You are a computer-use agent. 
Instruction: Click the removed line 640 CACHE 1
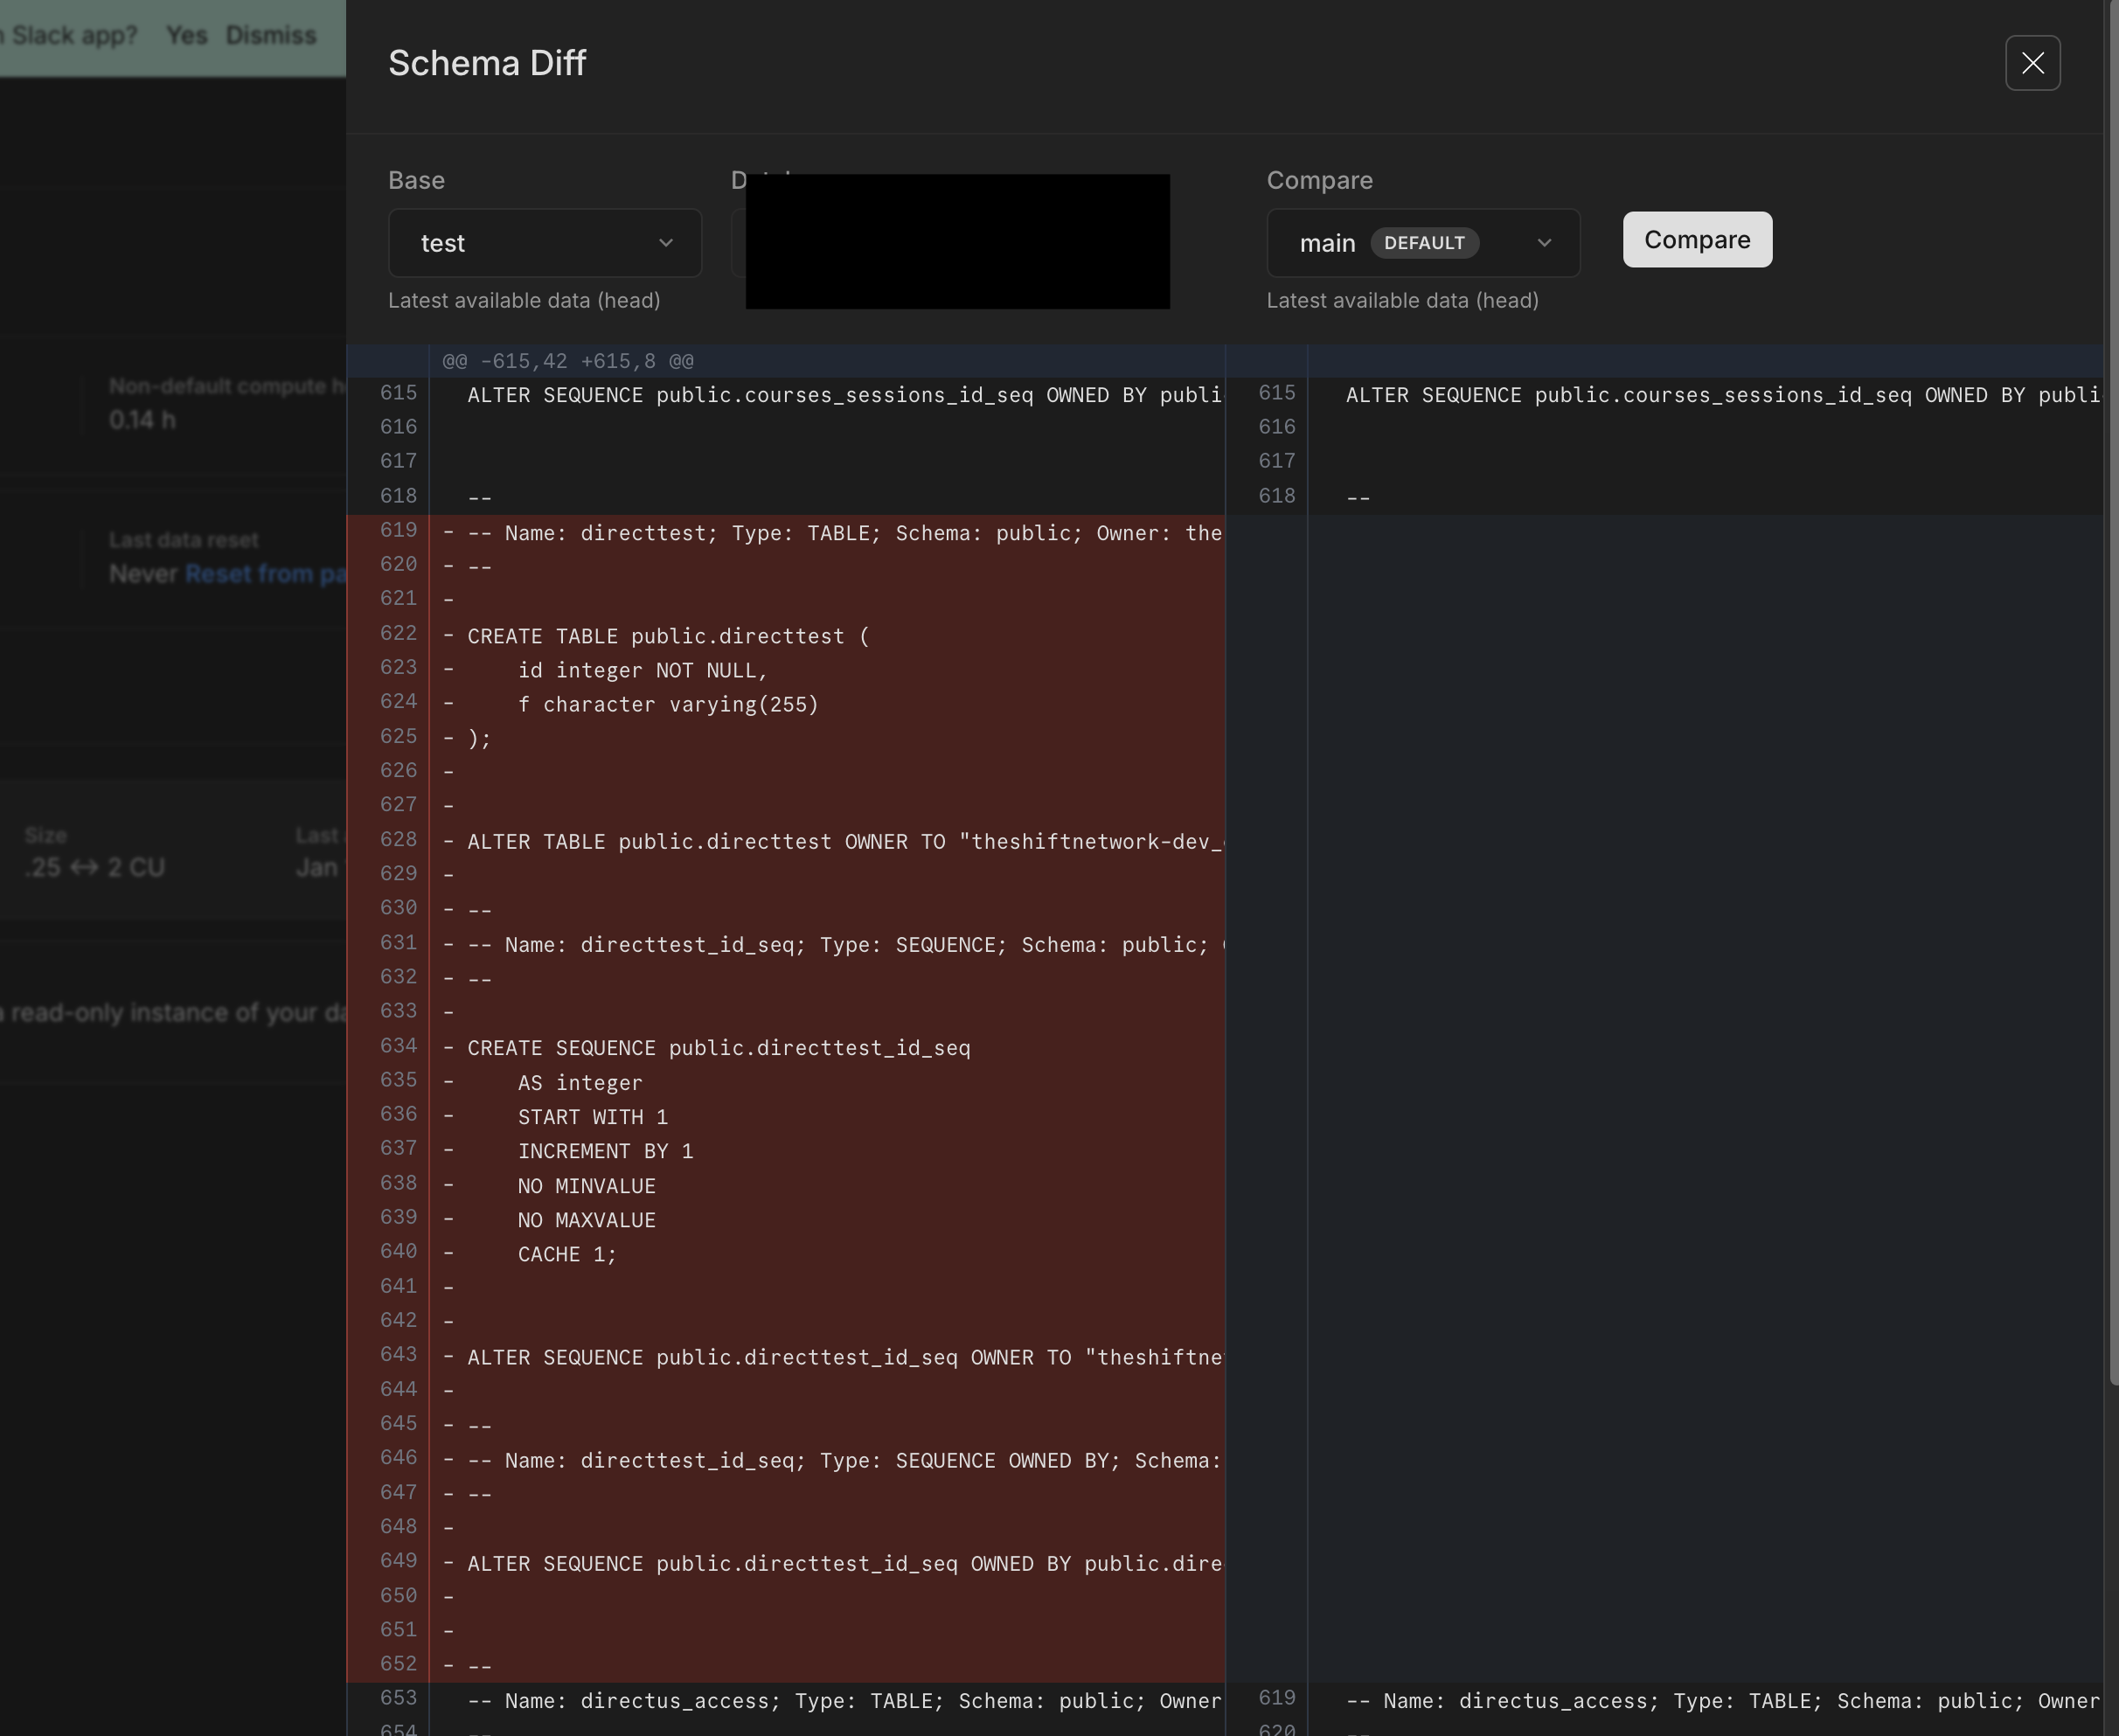point(566,1254)
